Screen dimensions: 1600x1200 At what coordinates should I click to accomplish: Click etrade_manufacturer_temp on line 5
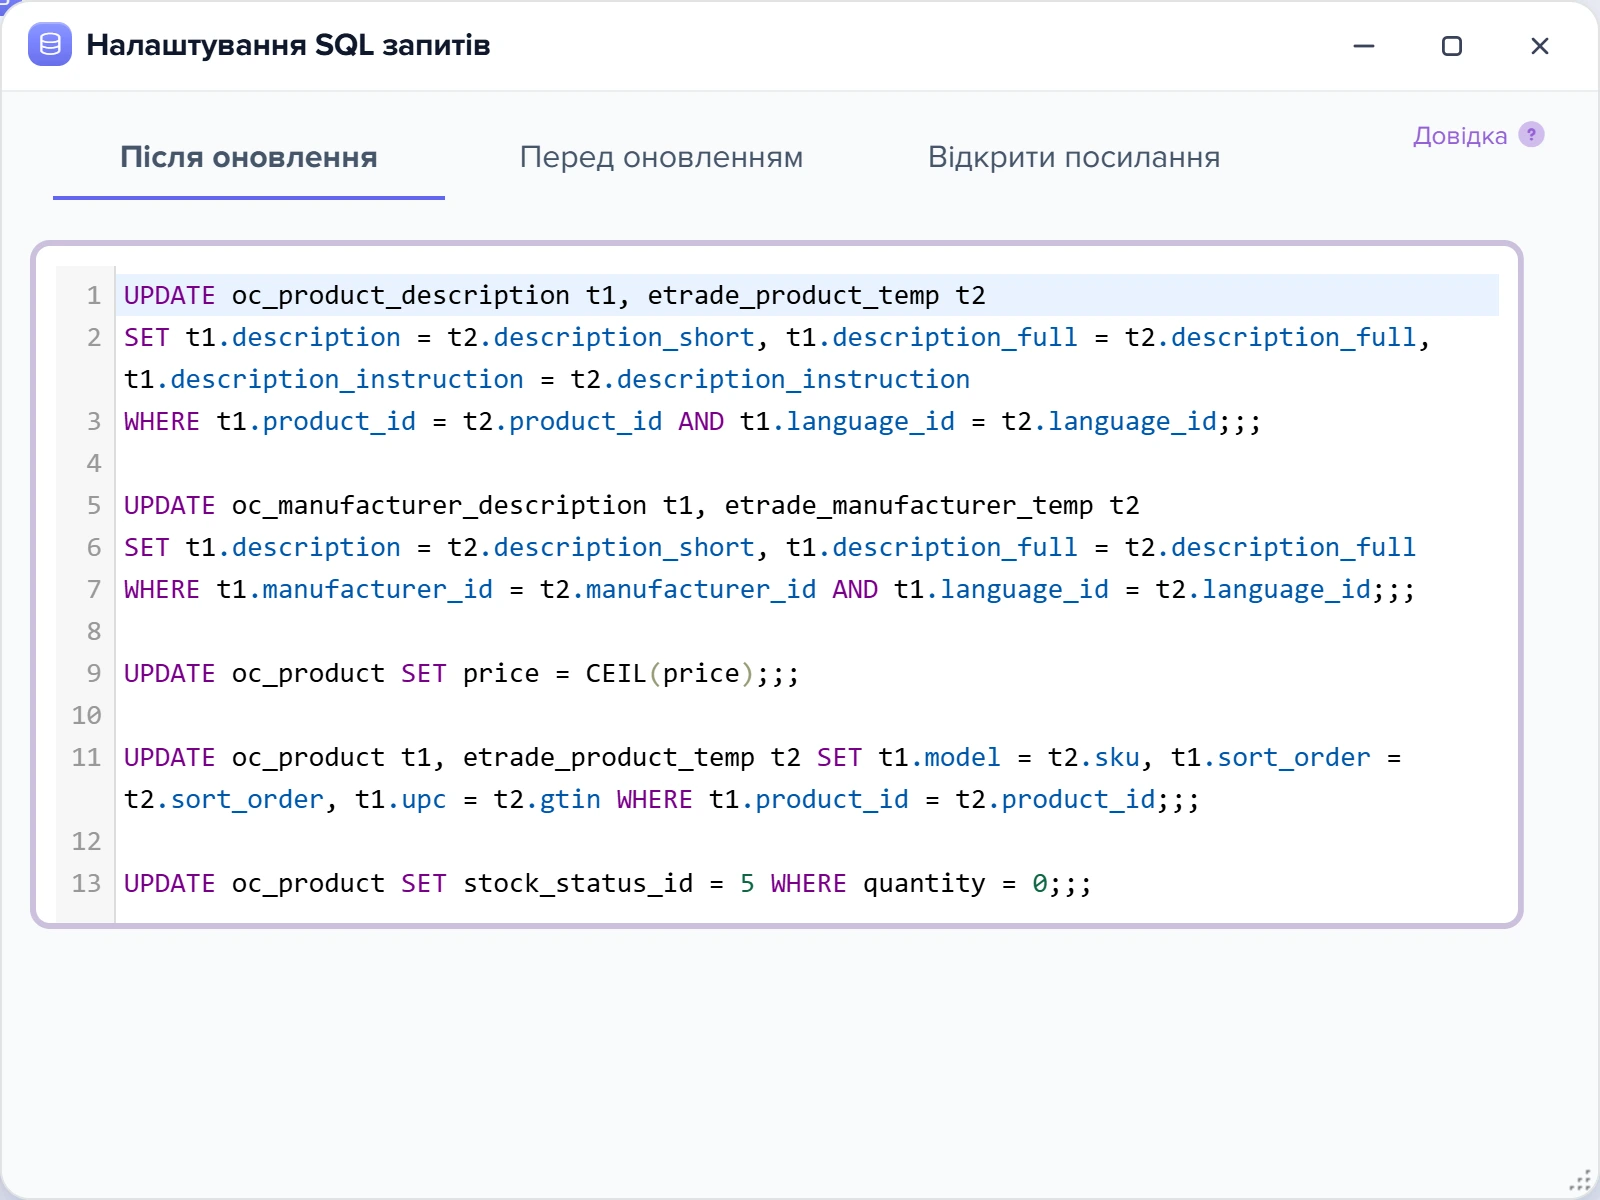pos(909,506)
